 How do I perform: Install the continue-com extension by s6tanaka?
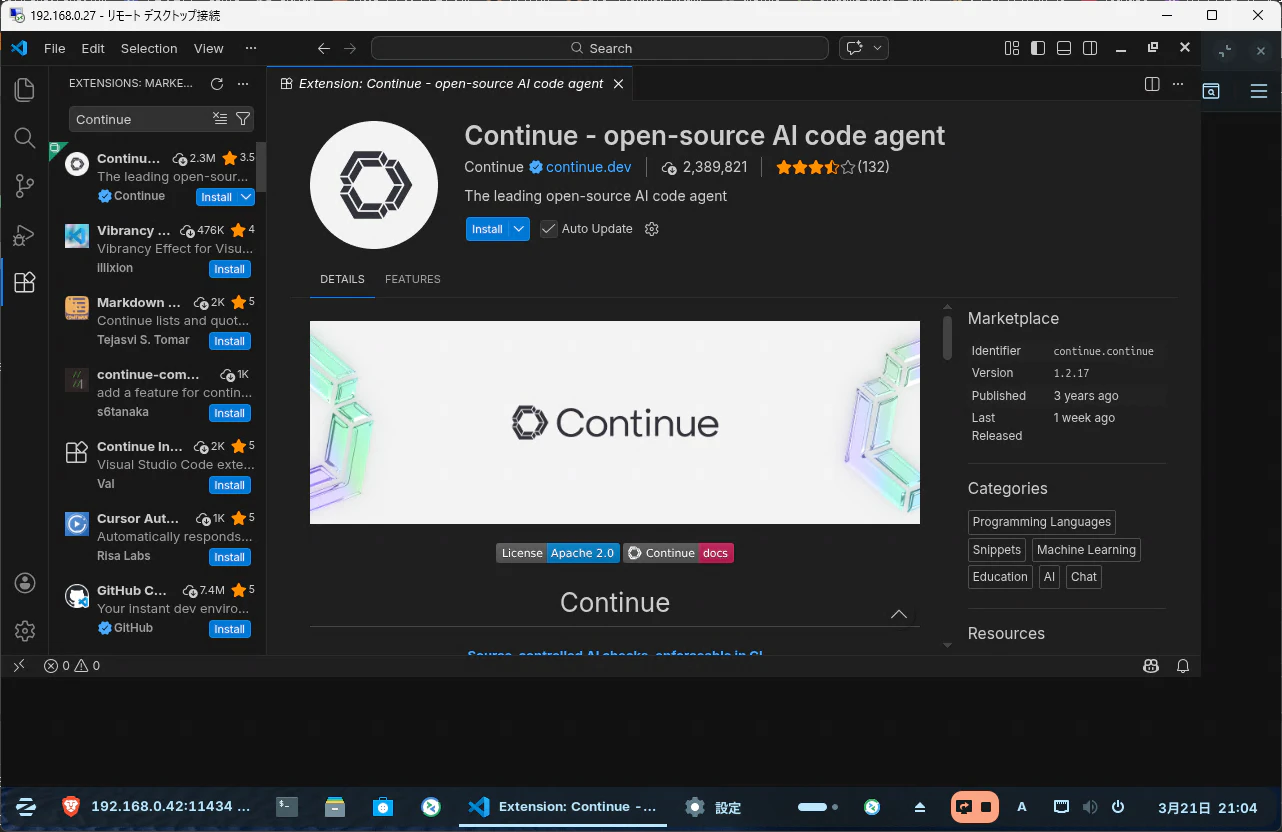(x=229, y=413)
